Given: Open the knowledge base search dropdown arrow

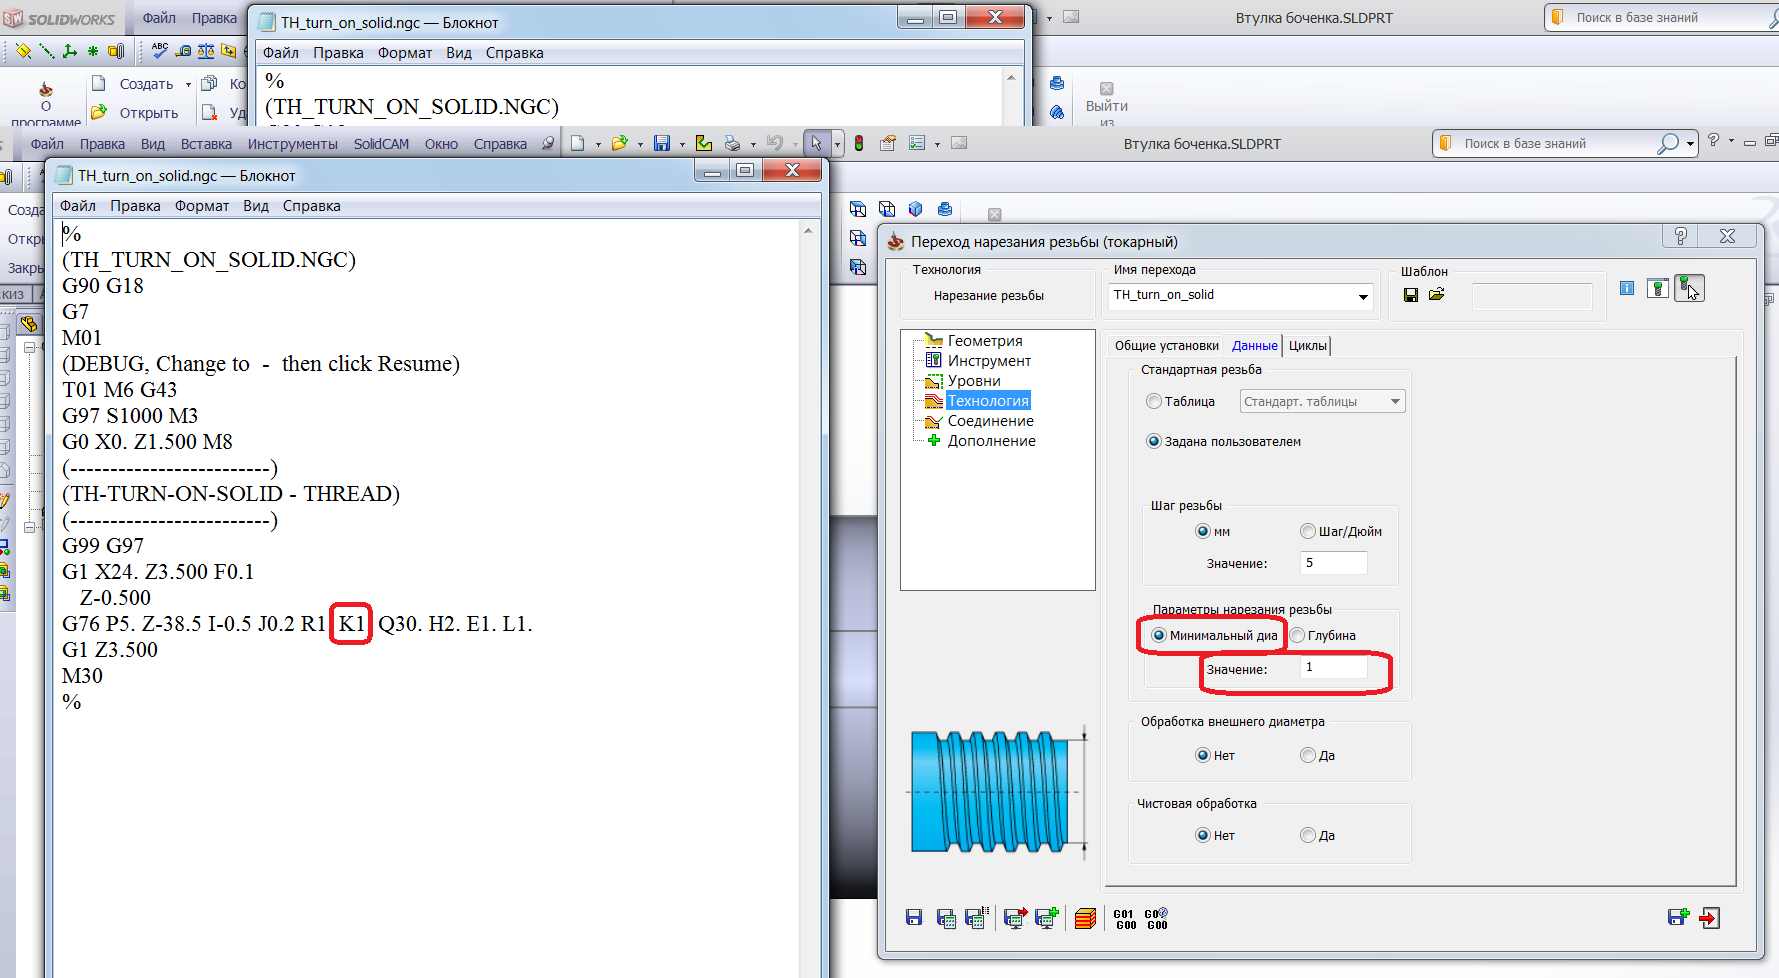Looking at the screenshot, I should click(x=1690, y=144).
